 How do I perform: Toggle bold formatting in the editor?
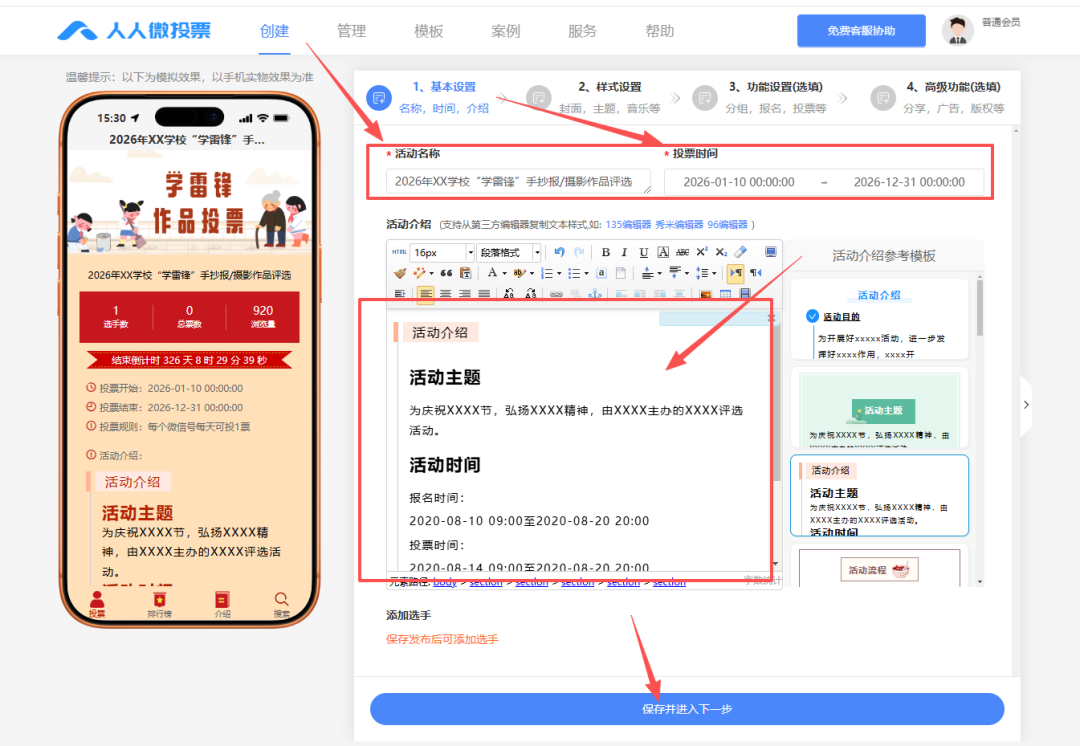point(605,252)
